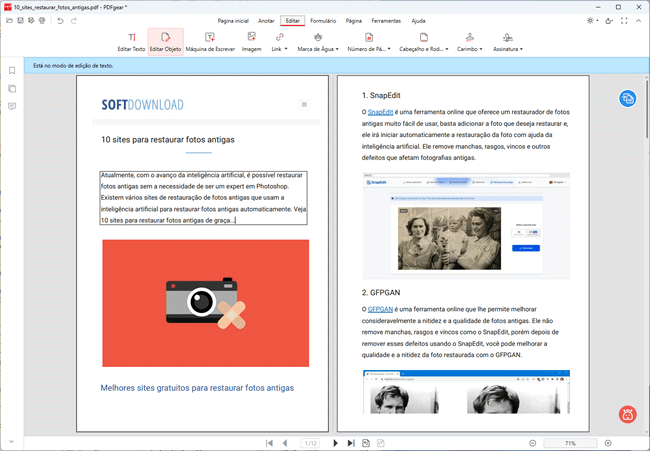This screenshot has height=451, width=650.
Task: Undo the last action
Action: click(x=61, y=21)
